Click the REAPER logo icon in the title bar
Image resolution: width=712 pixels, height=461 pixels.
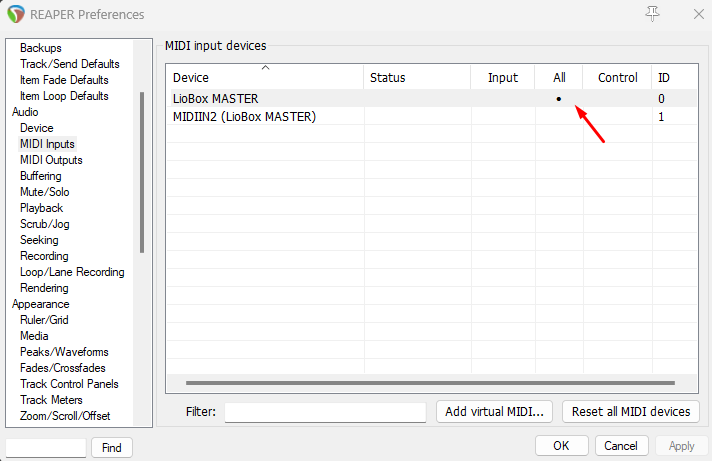tap(16, 14)
